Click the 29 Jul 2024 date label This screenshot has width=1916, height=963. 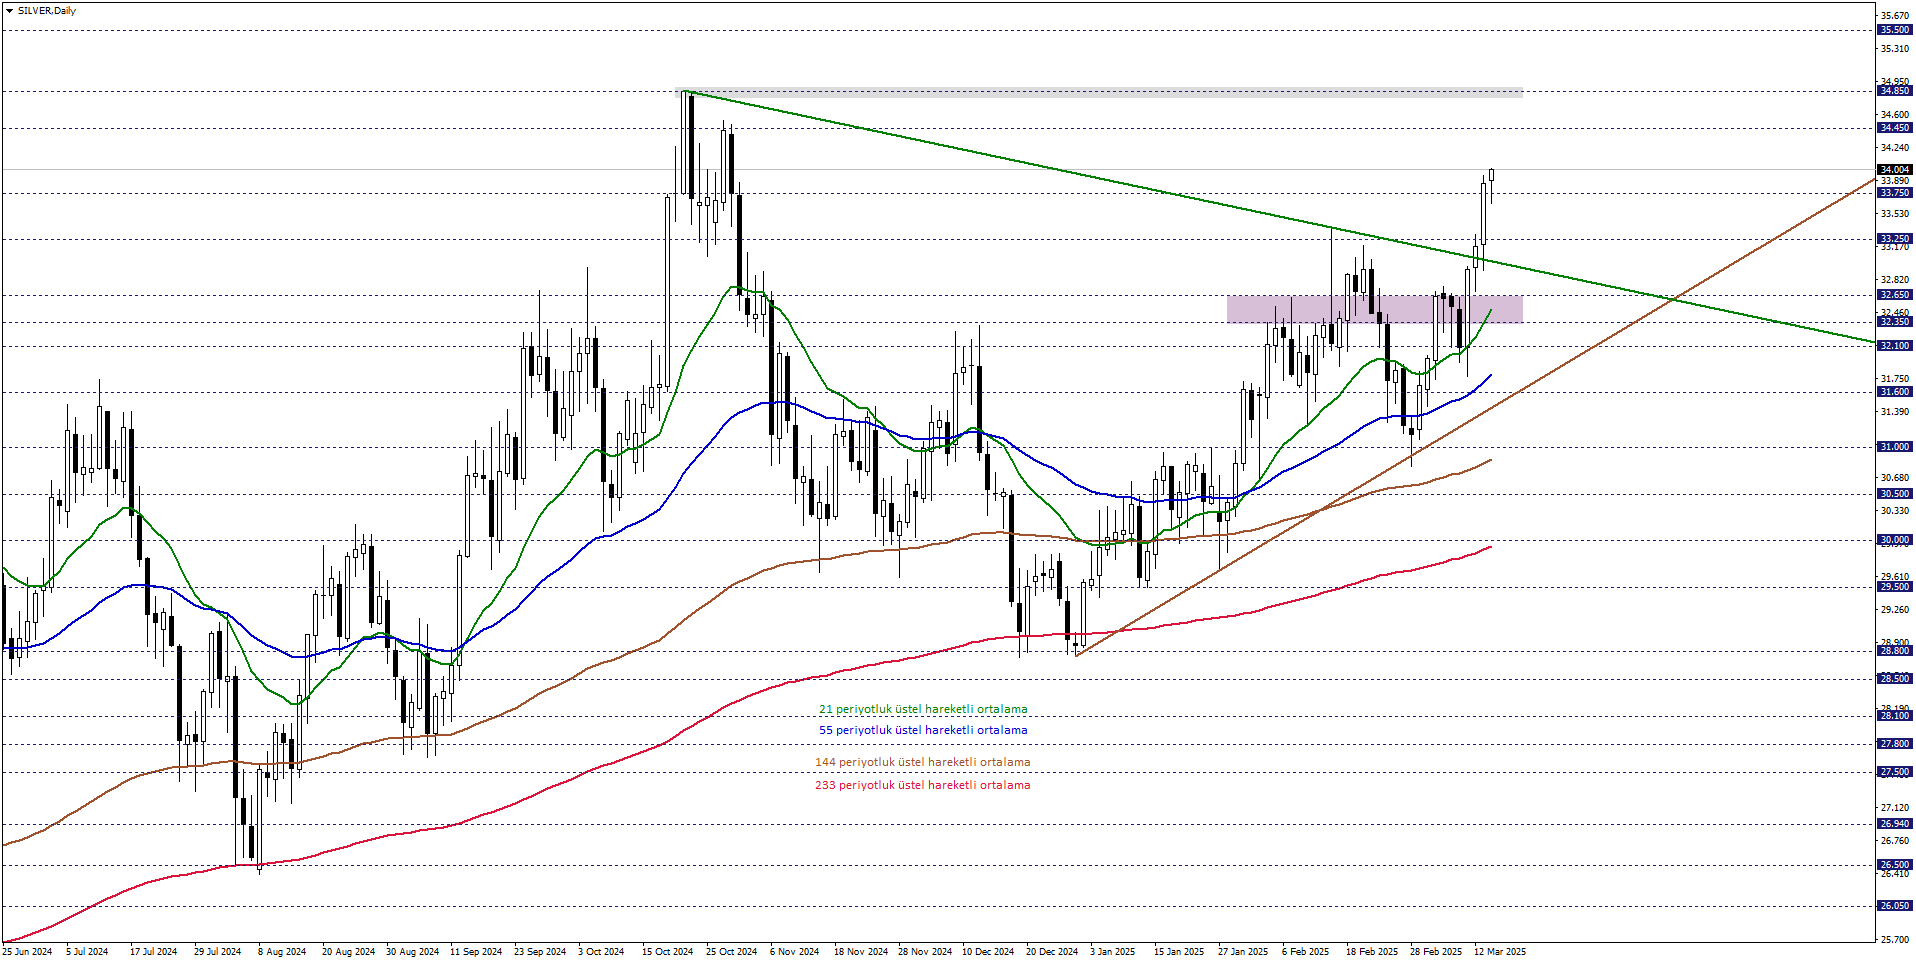pyautogui.click(x=217, y=952)
